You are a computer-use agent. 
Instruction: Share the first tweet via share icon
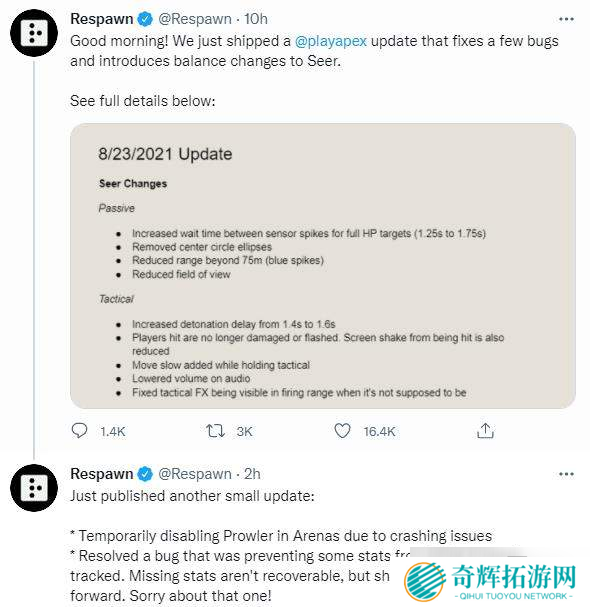tap(485, 430)
